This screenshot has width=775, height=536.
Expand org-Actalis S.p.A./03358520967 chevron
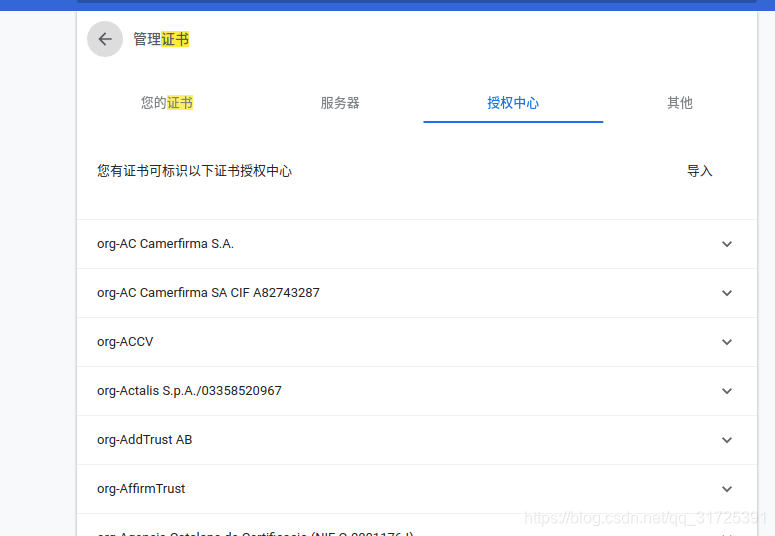pyautogui.click(x=727, y=391)
